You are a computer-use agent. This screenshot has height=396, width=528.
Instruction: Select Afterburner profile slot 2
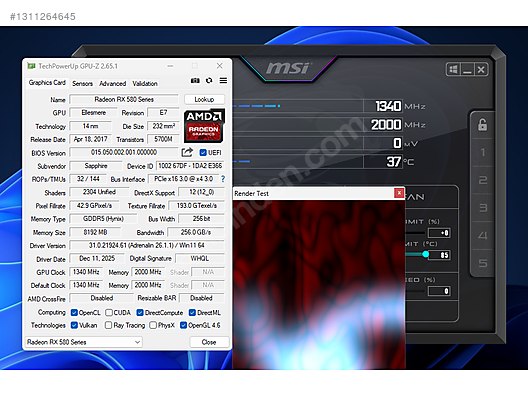click(483, 180)
